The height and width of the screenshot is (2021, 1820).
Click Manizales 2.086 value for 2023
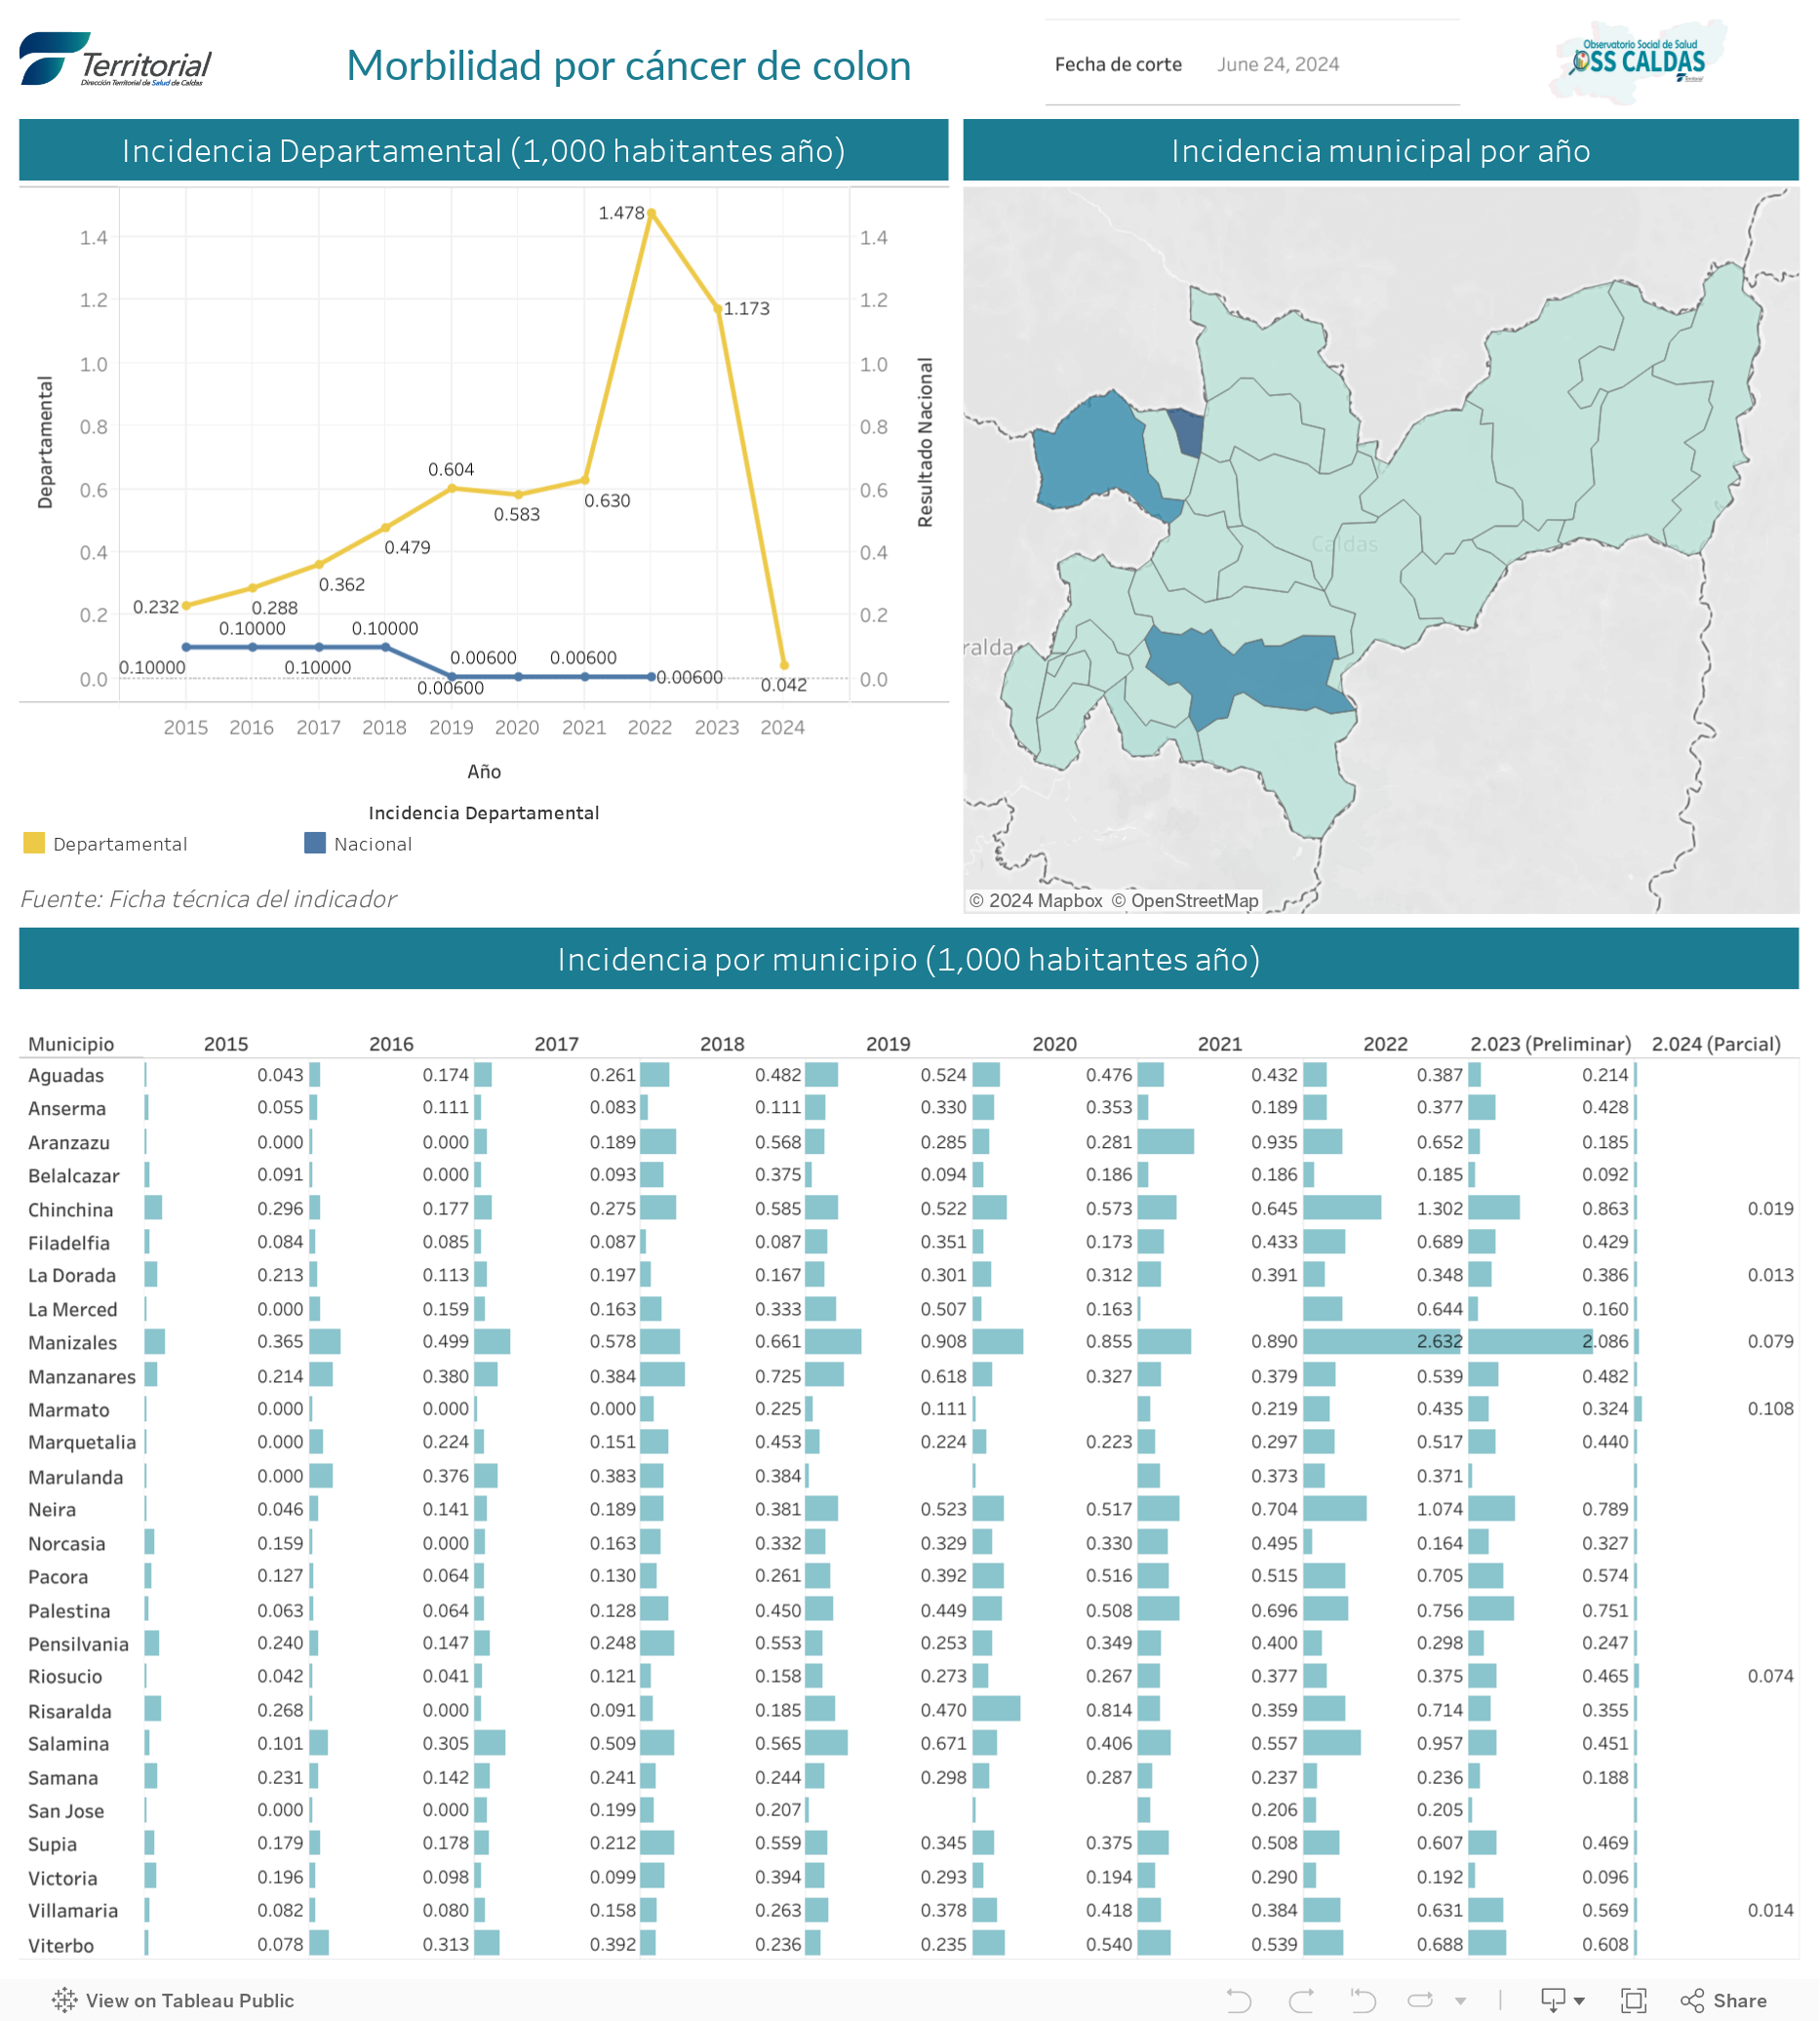tap(1605, 1341)
